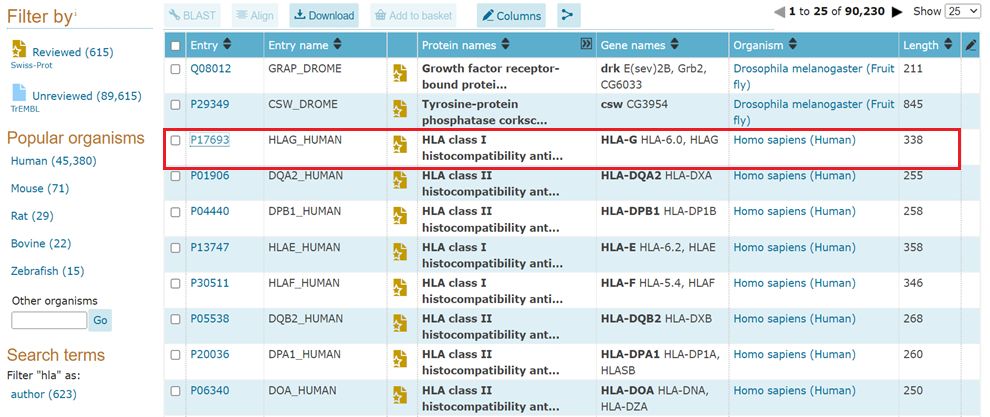Click the Unreviewed TrEMBL document icon

click(x=19, y=96)
